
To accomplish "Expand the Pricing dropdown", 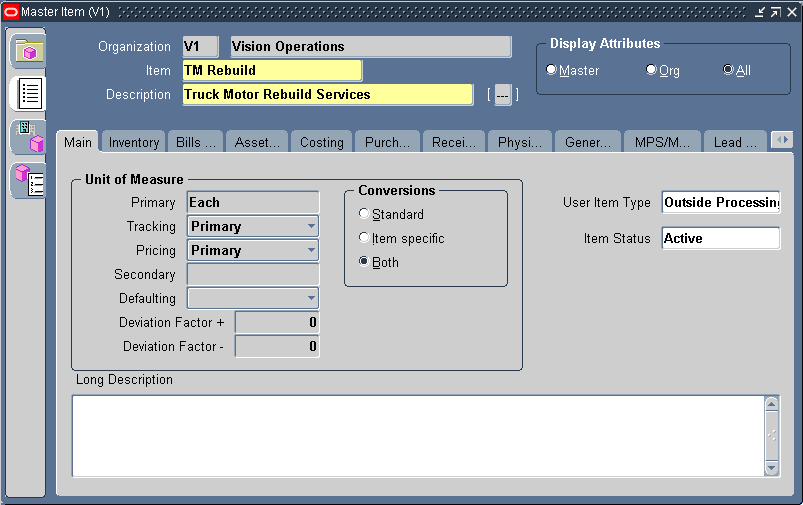I will pyautogui.click(x=311, y=250).
